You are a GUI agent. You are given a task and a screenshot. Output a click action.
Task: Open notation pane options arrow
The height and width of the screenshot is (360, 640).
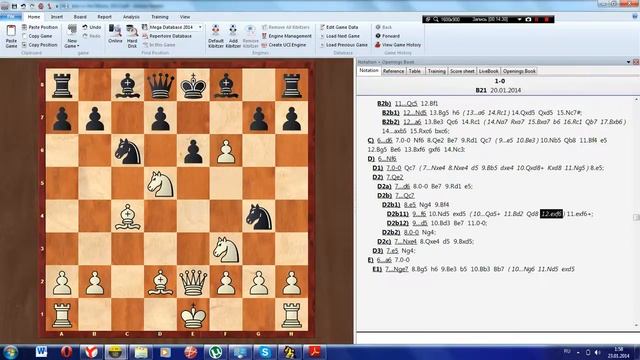click(x=628, y=62)
